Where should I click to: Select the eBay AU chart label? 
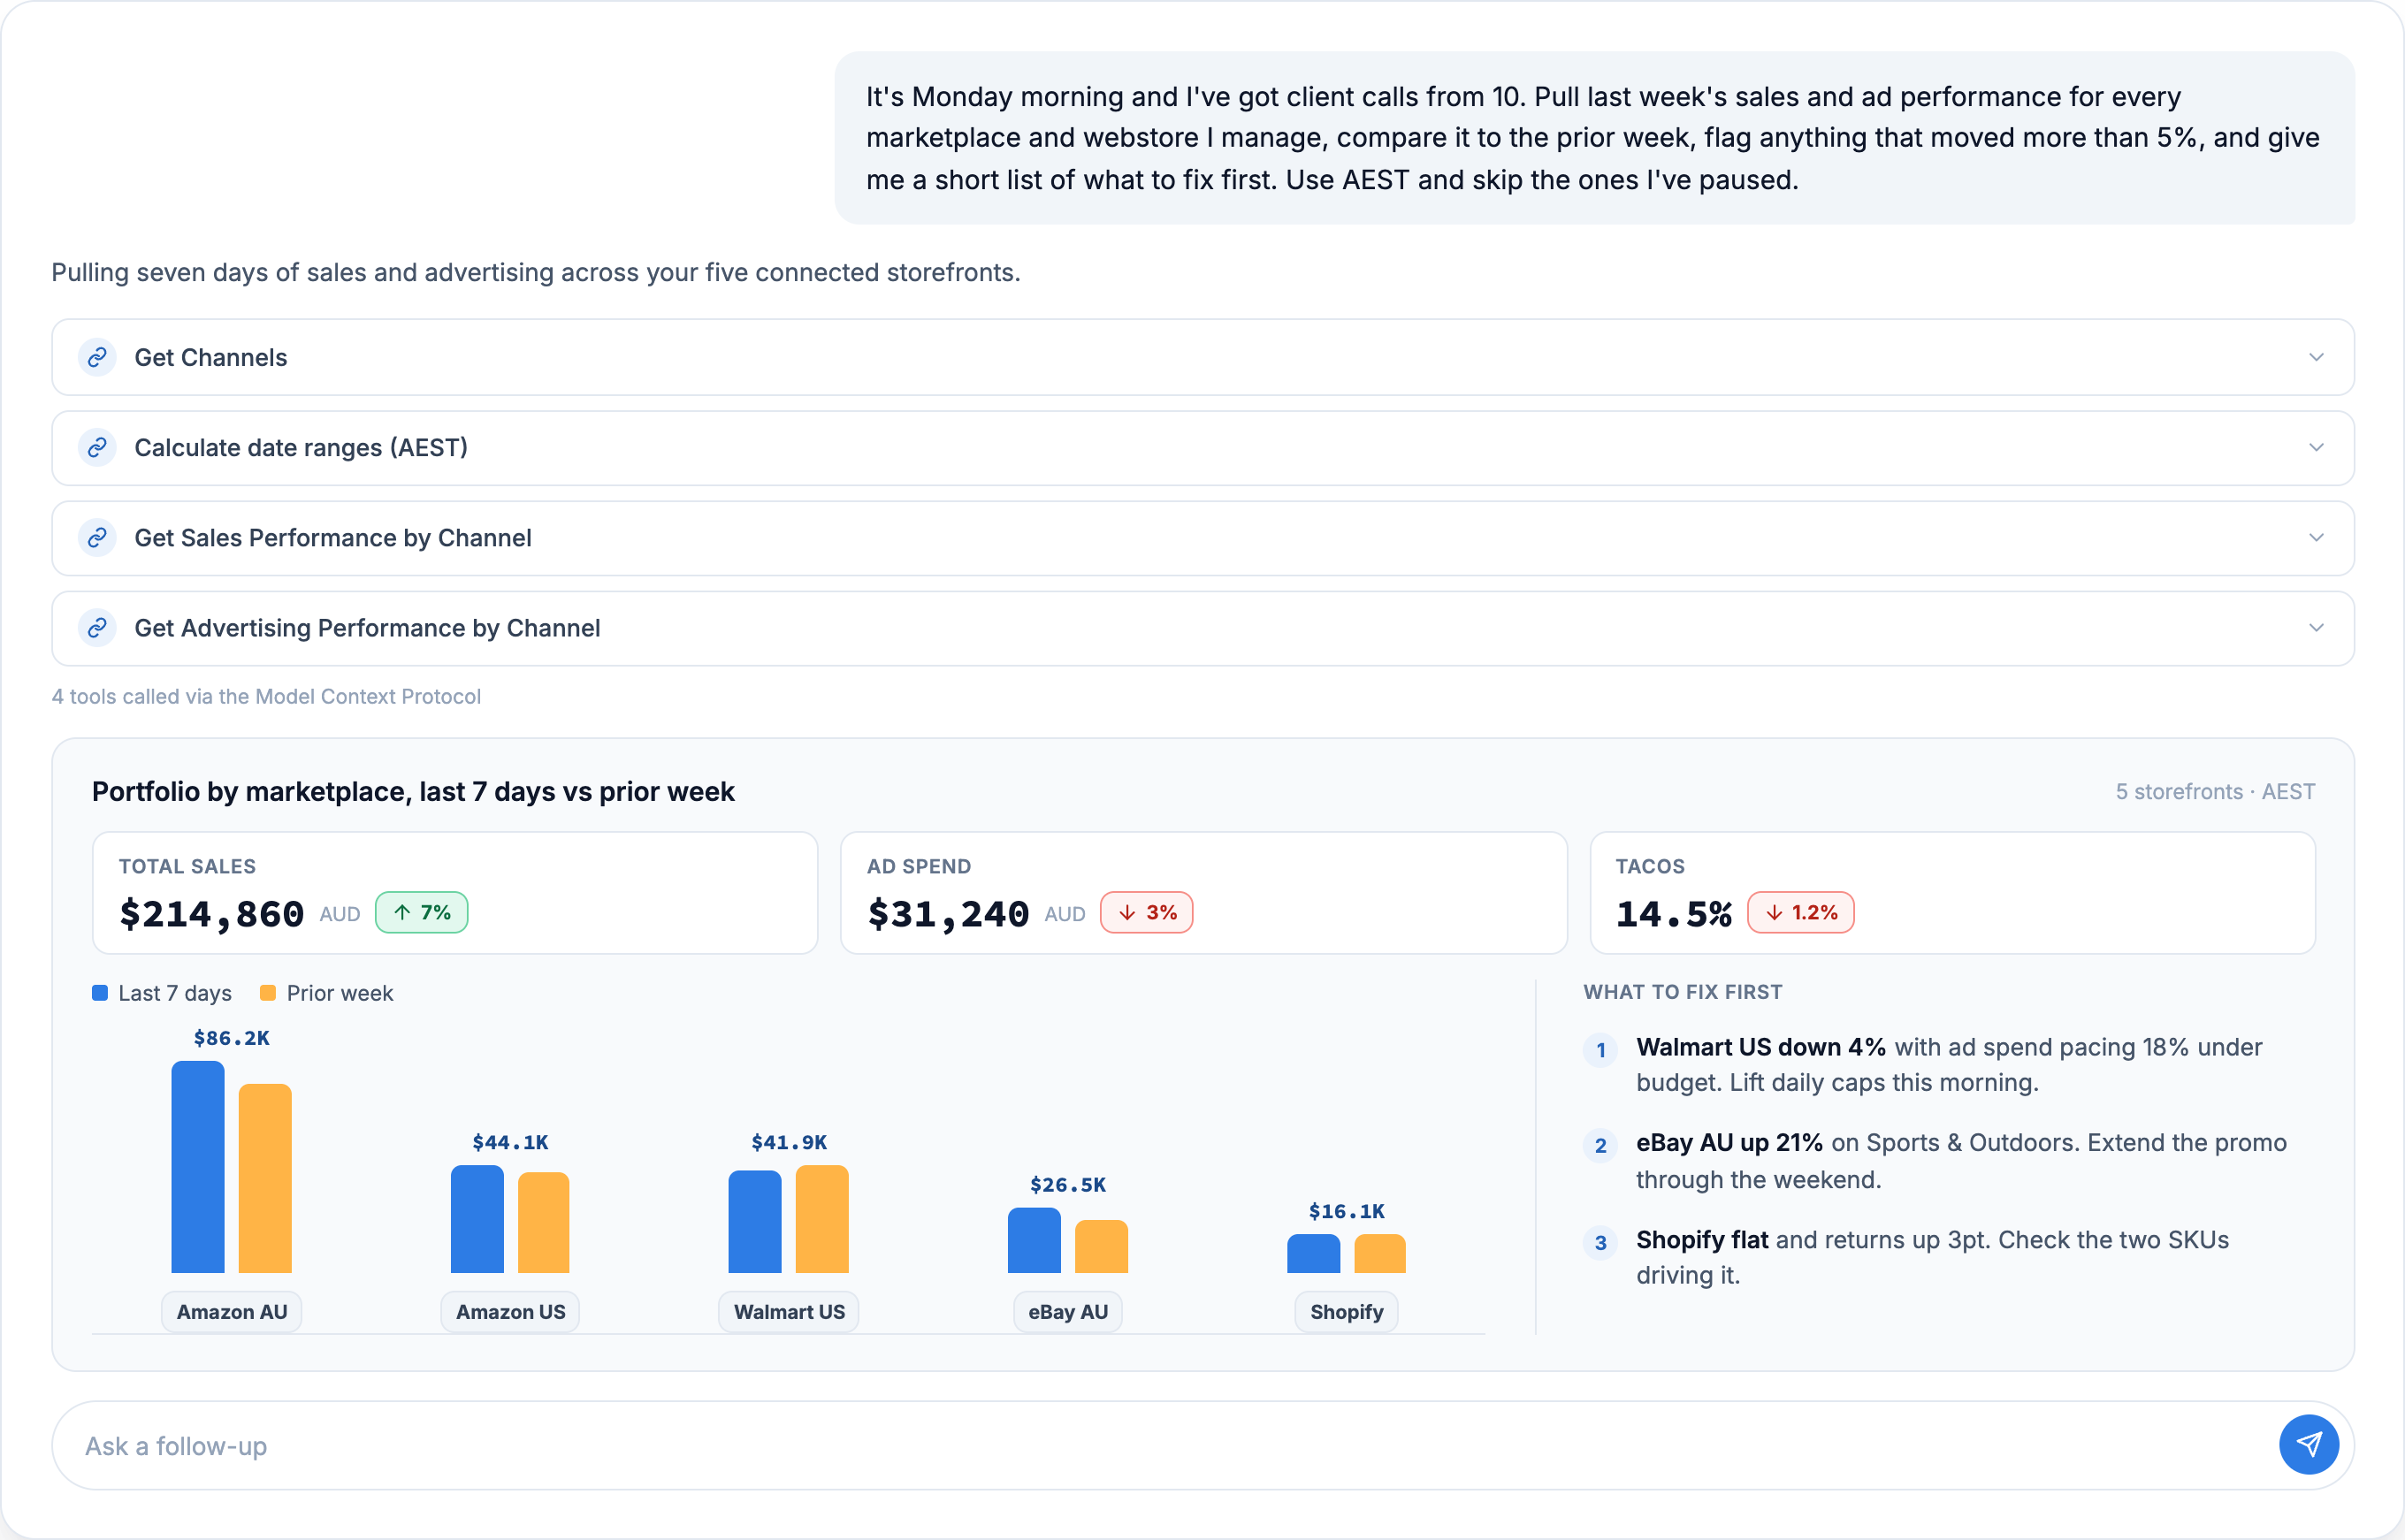[1068, 1311]
